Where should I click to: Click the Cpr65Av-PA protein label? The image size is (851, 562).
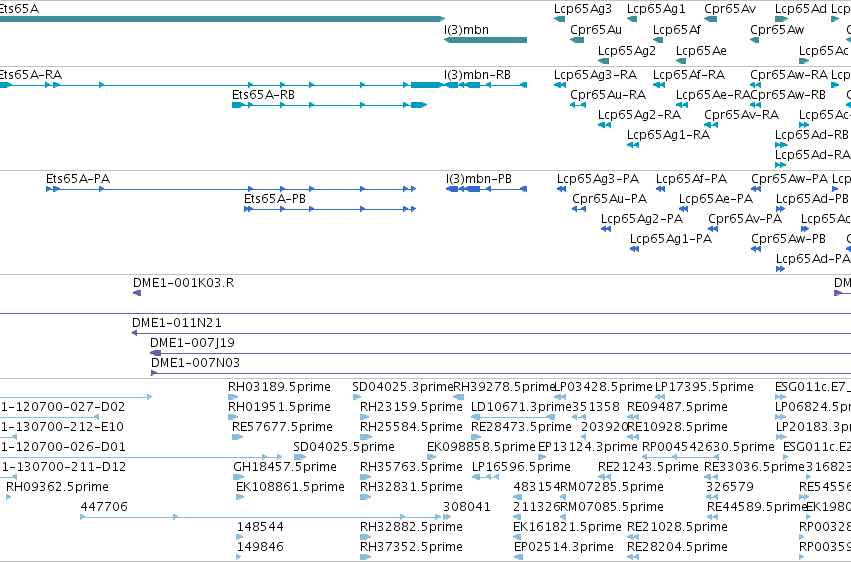tap(745, 219)
